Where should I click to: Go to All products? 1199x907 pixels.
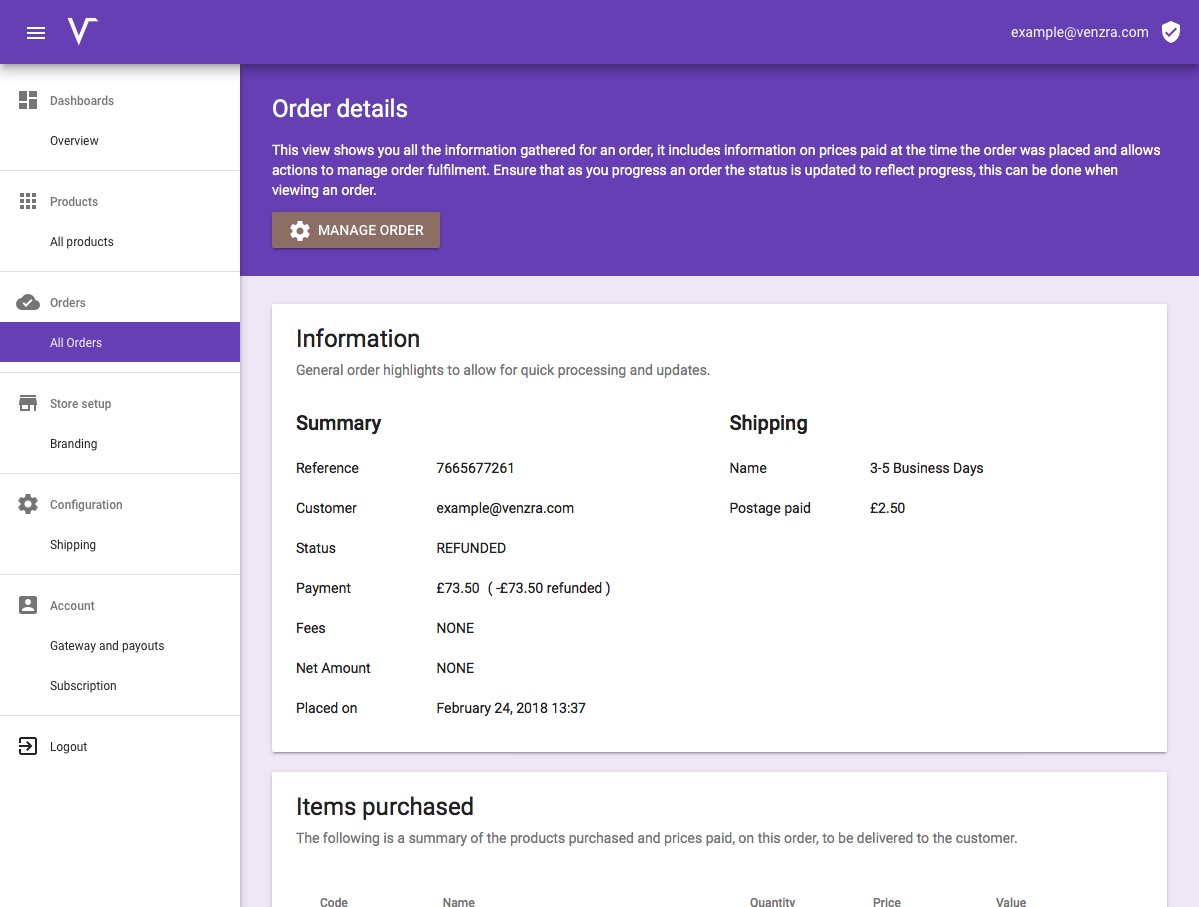pos(82,242)
